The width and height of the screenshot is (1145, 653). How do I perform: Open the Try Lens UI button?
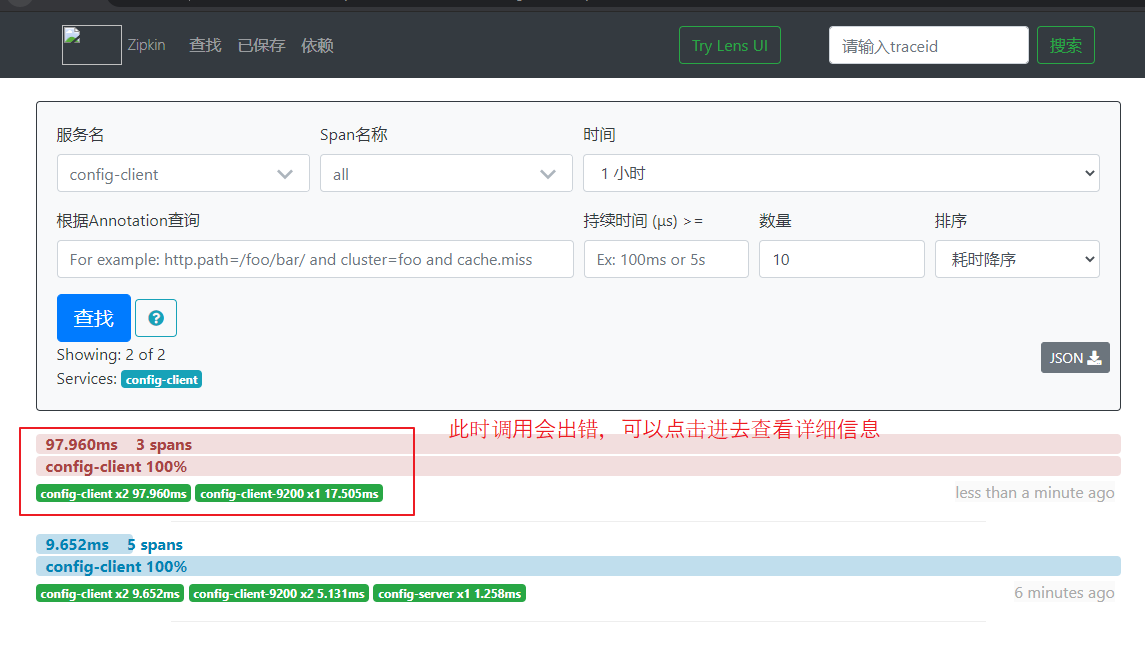coord(729,45)
